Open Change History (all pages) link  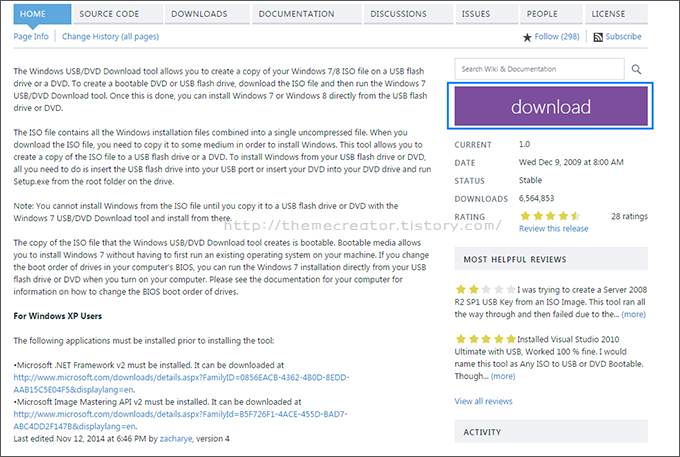[110, 36]
